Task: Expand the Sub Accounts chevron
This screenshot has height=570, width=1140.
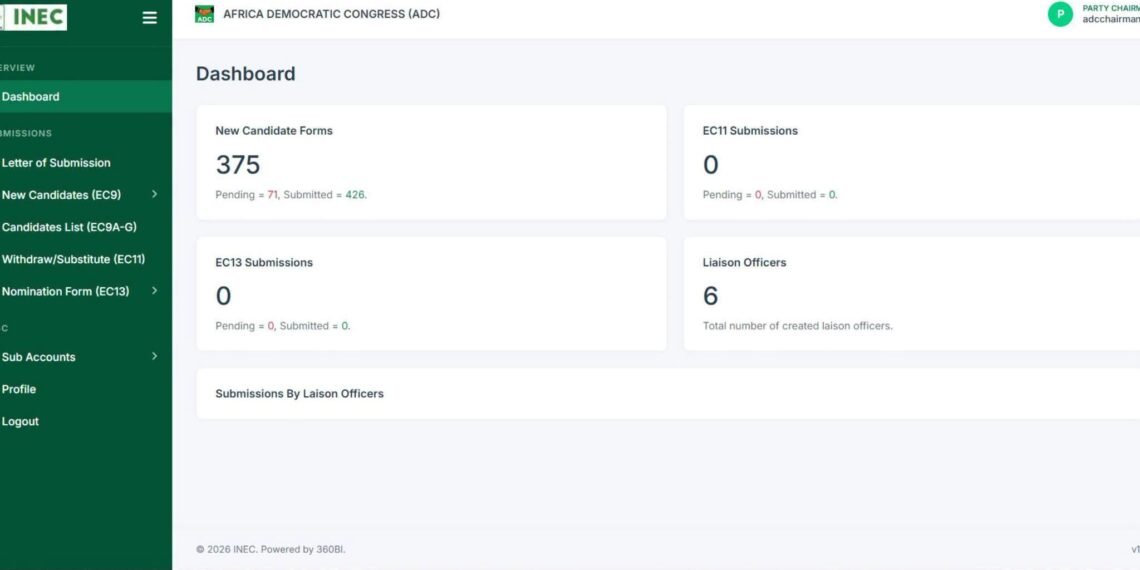Action: [154, 356]
